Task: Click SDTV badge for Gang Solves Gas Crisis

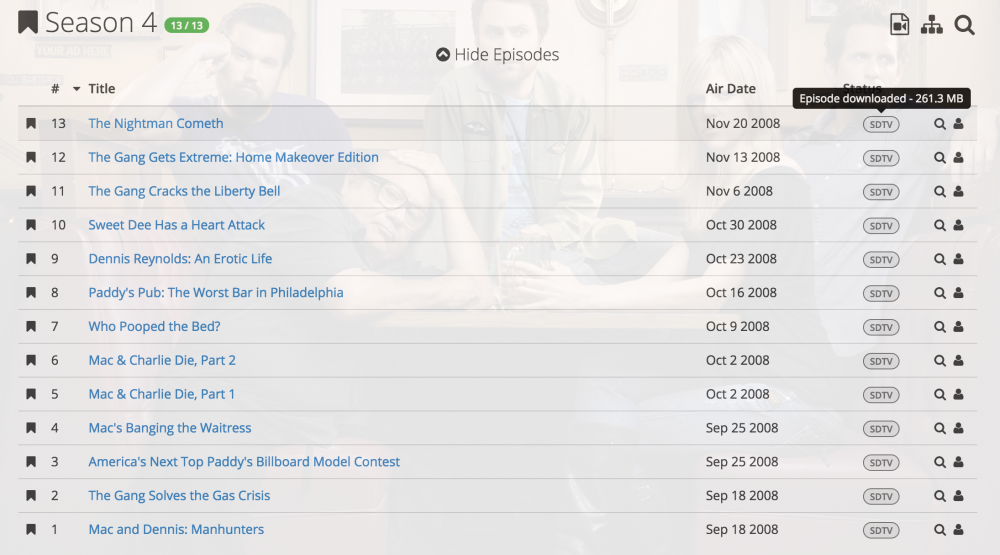Action: coord(881,496)
